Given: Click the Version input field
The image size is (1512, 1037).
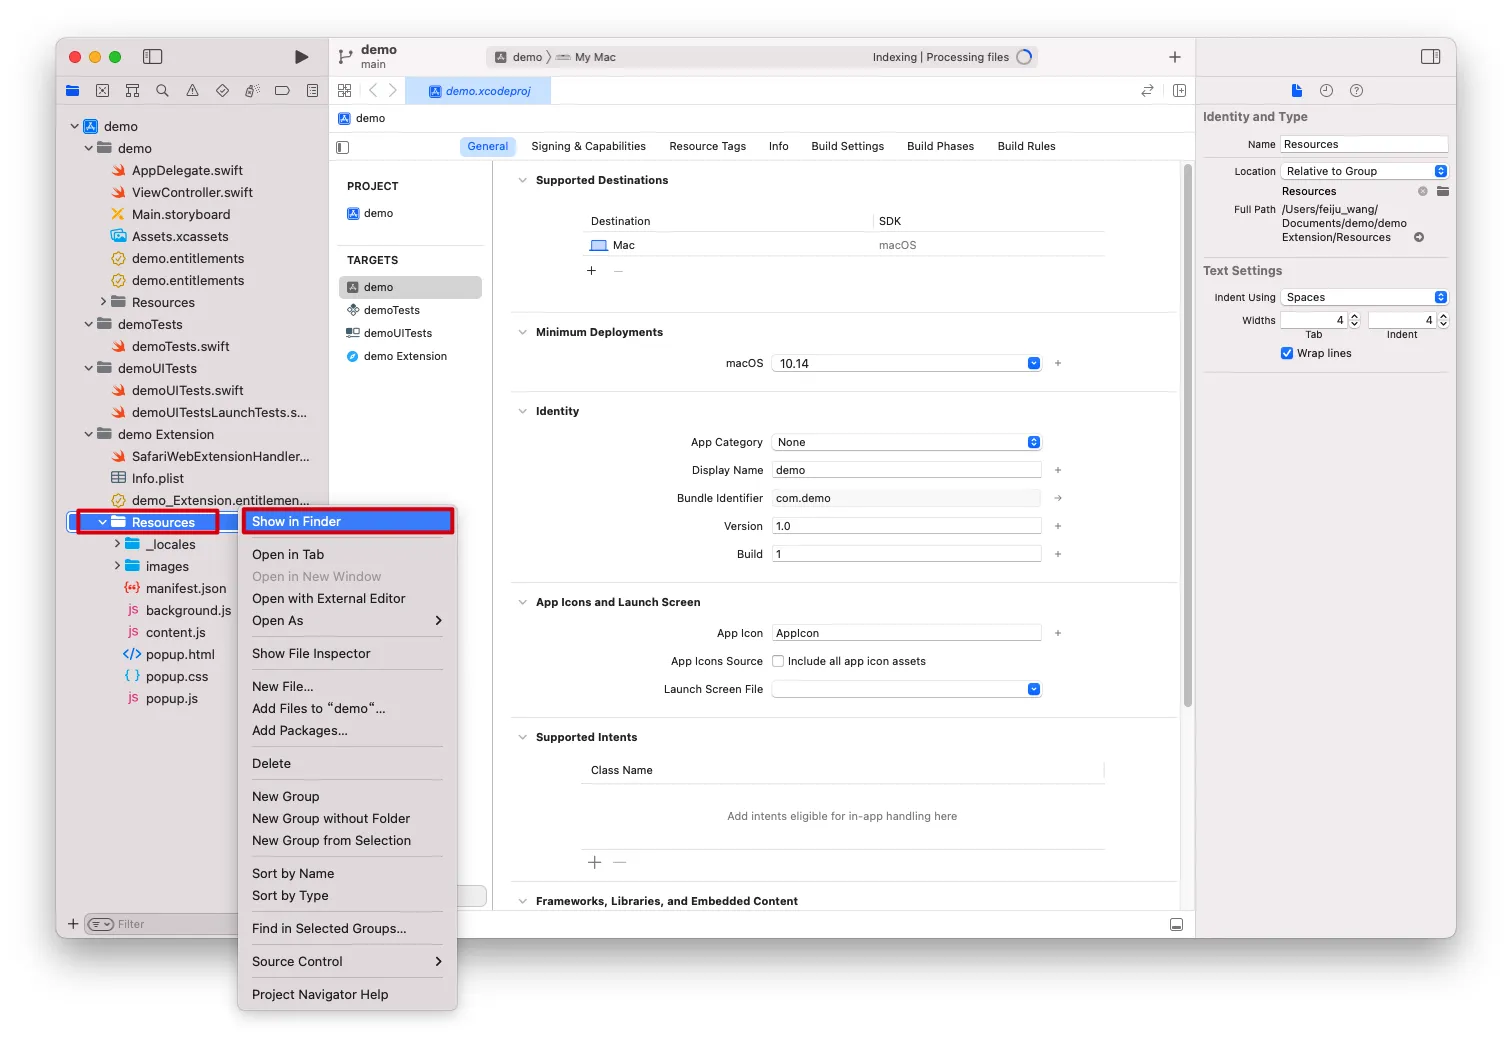Looking at the screenshot, I should click(906, 526).
